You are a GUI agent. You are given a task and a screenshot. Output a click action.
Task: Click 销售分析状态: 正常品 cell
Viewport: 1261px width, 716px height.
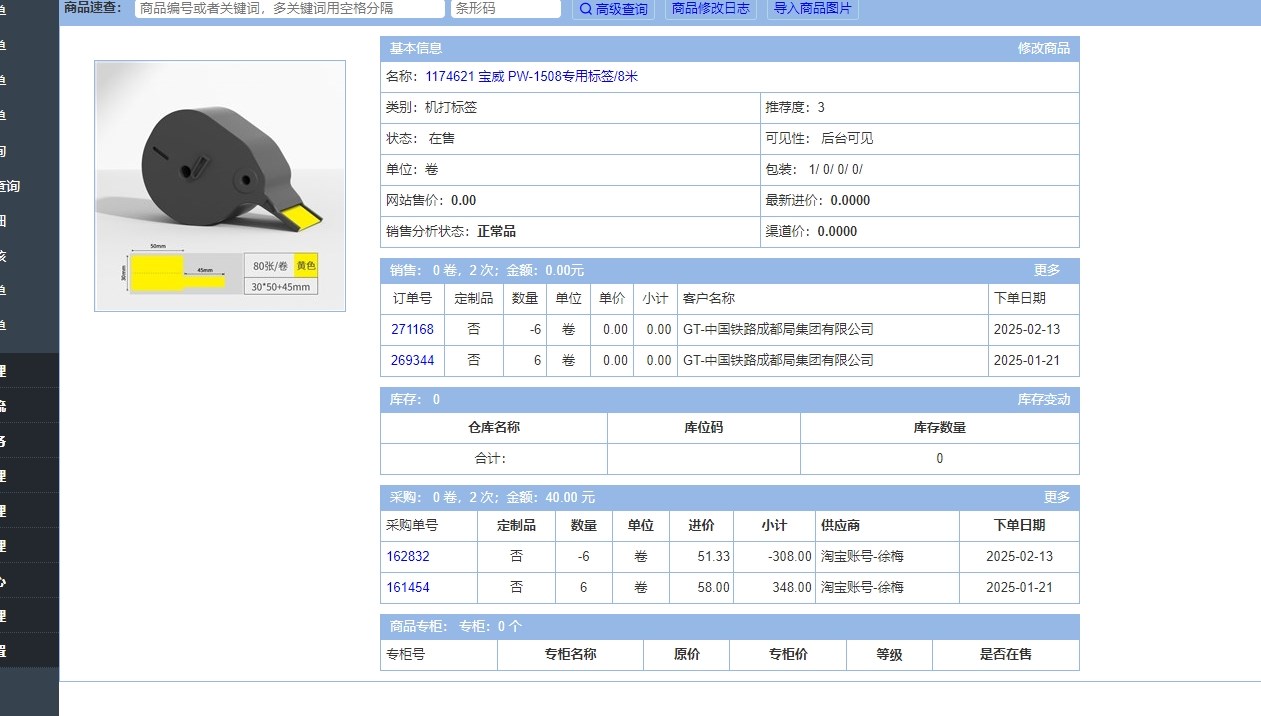570,231
